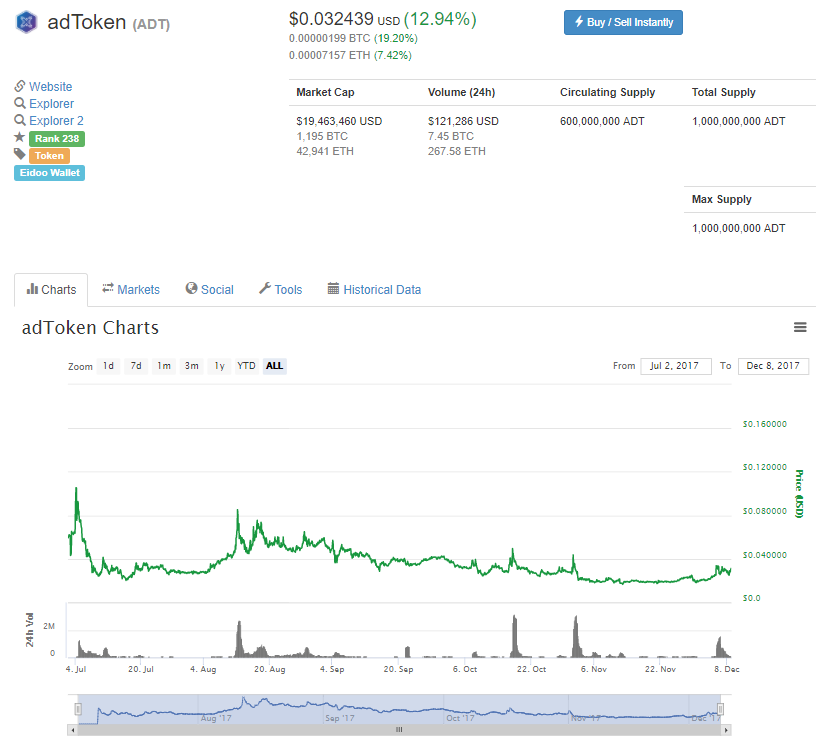Click the $0.032439 USD price

(x=345, y=19)
